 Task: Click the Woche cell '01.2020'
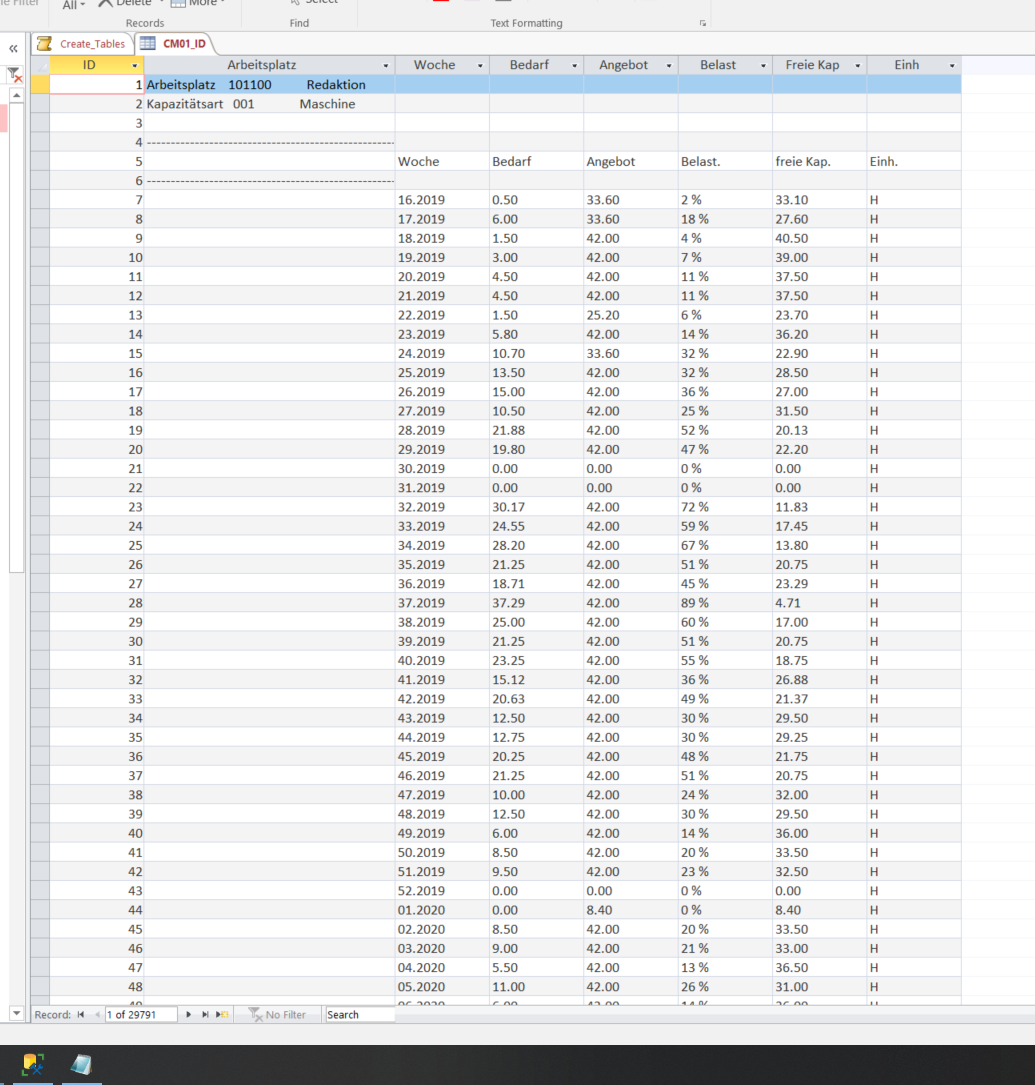click(442, 910)
